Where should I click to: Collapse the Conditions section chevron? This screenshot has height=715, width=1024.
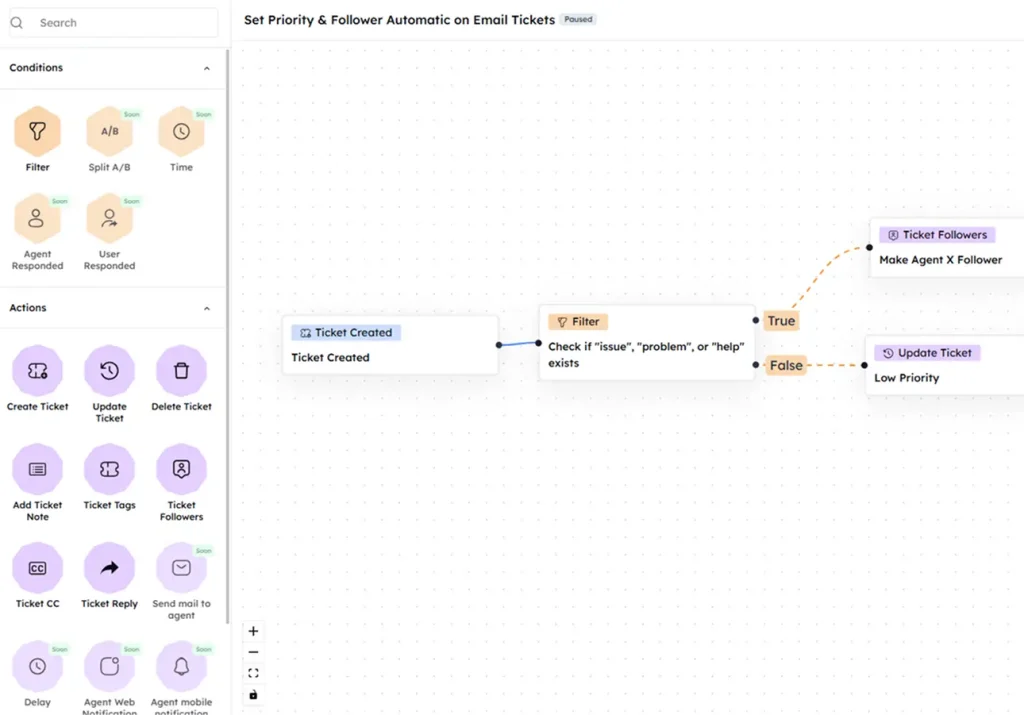[x=206, y=69]
